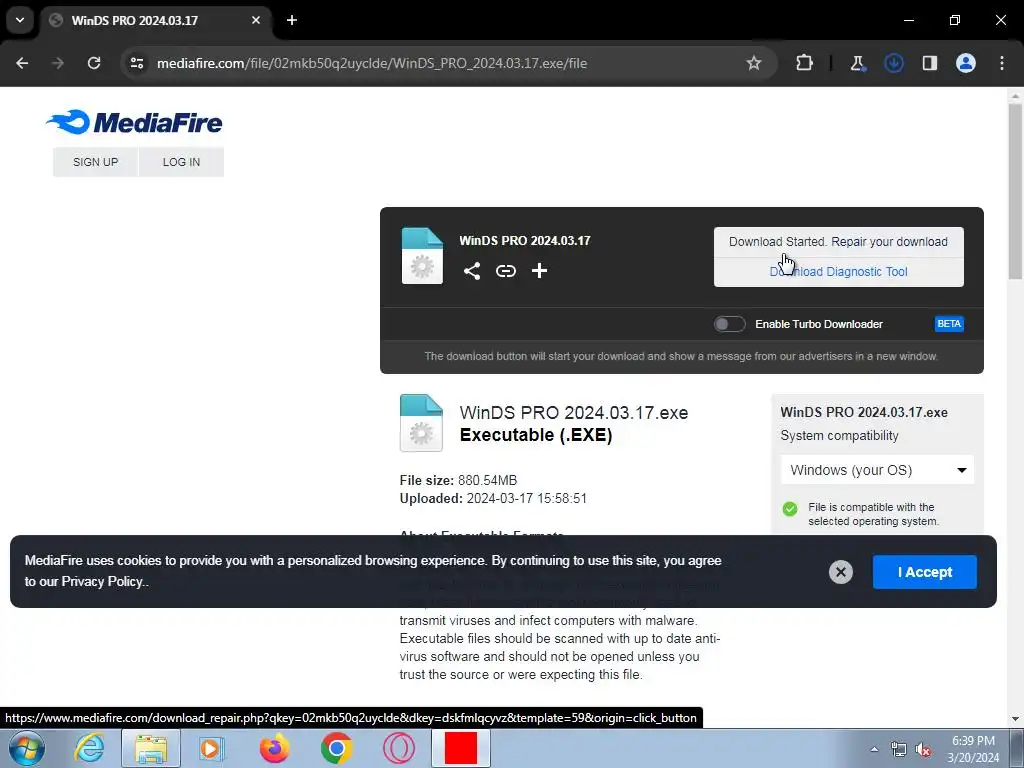Click the 'Enable Turbo Downloader' label

819,324
